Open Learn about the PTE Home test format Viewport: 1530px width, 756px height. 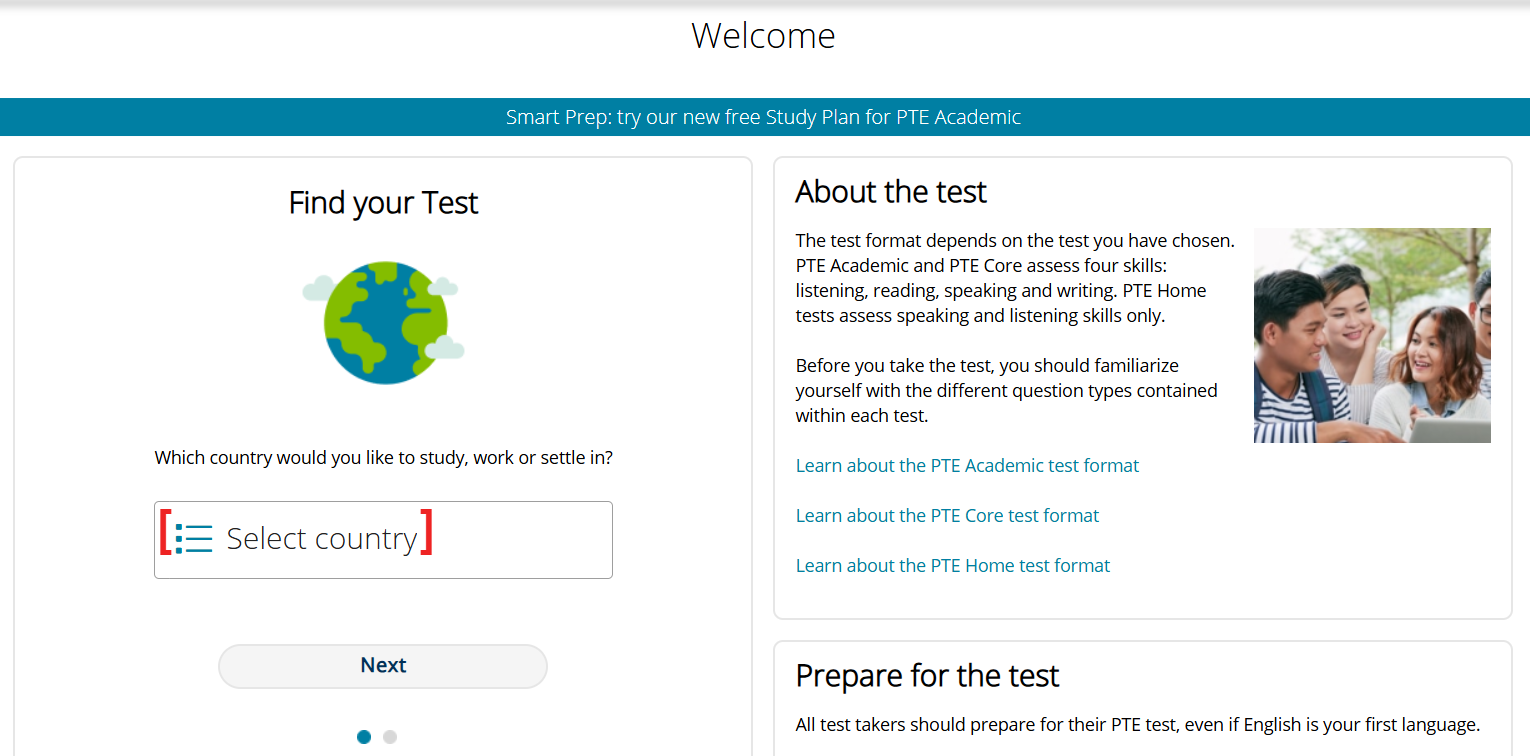[953, 566]
